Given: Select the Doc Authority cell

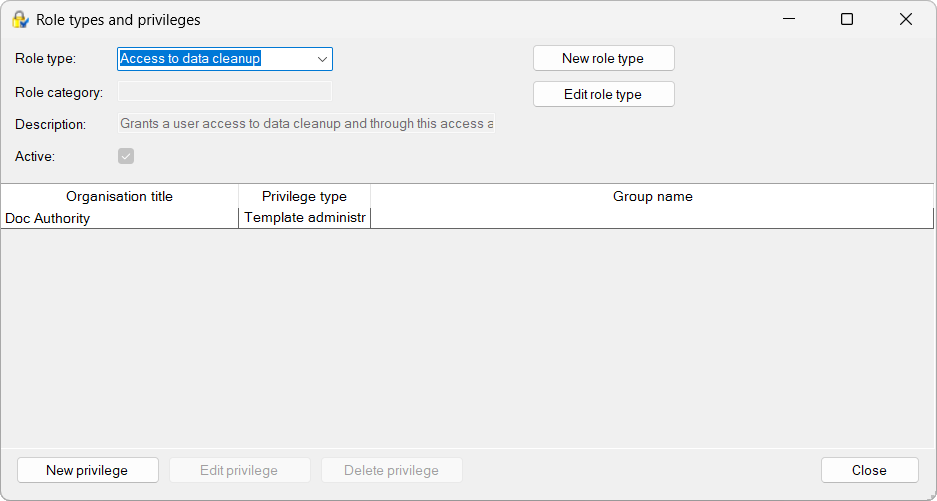Looking at the screenshot, I should click(x=120, y=218).
